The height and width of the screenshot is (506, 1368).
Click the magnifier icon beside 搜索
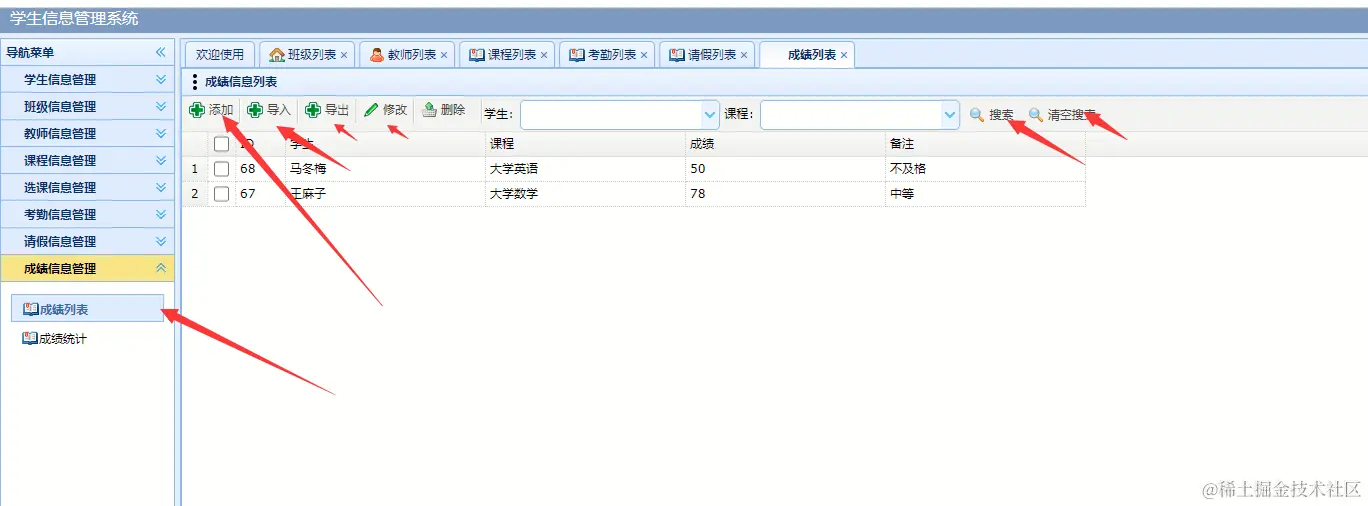[x=977, y=115]
